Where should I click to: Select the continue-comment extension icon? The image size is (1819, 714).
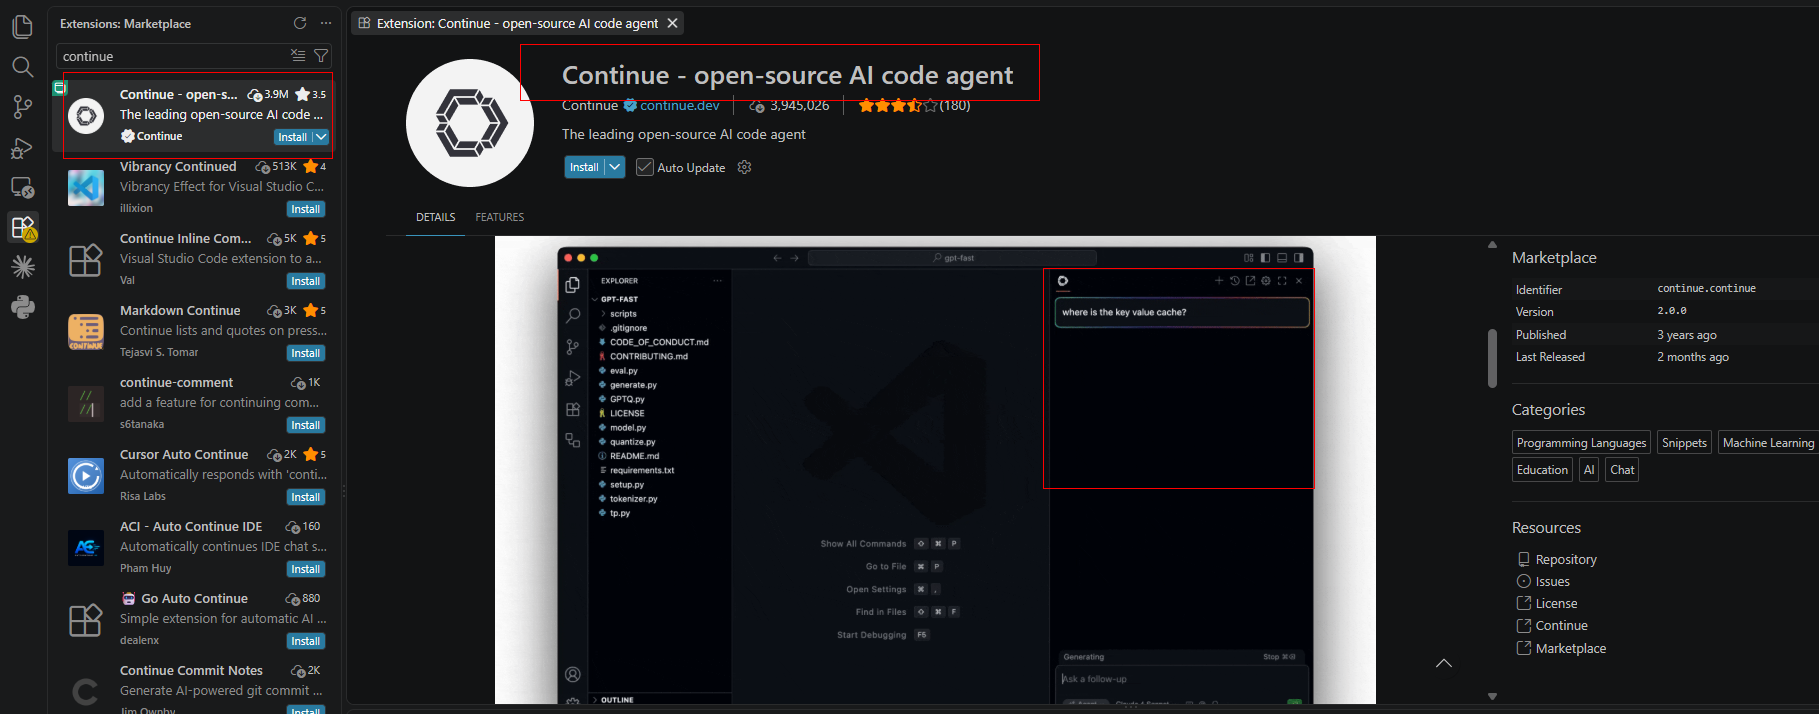[86, 403]
